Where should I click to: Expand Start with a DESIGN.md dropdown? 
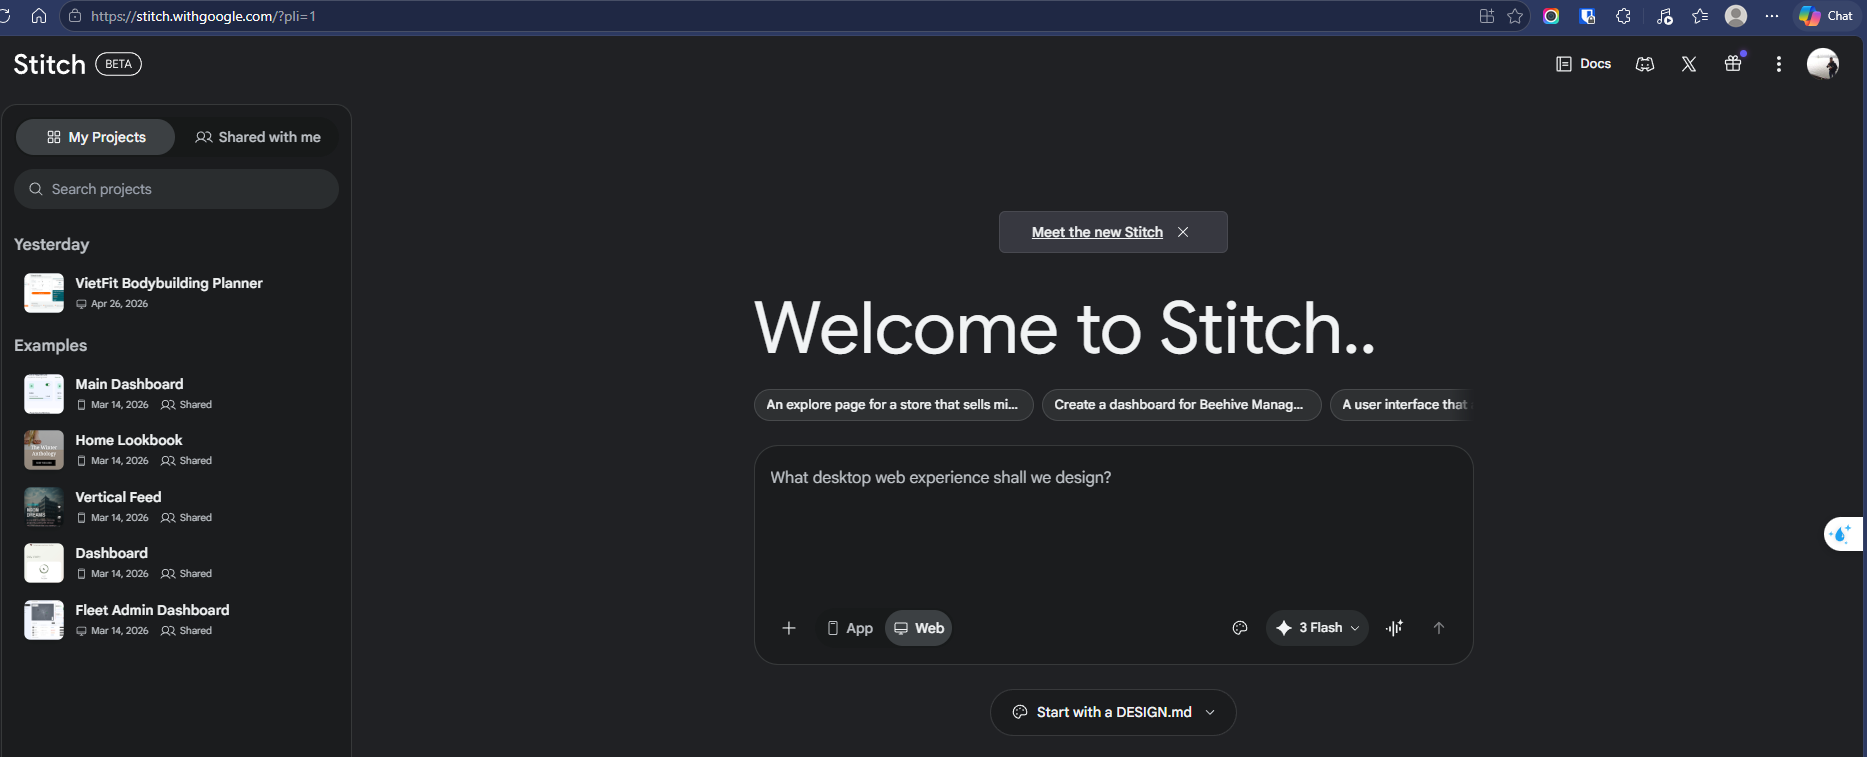(1113, 712)
